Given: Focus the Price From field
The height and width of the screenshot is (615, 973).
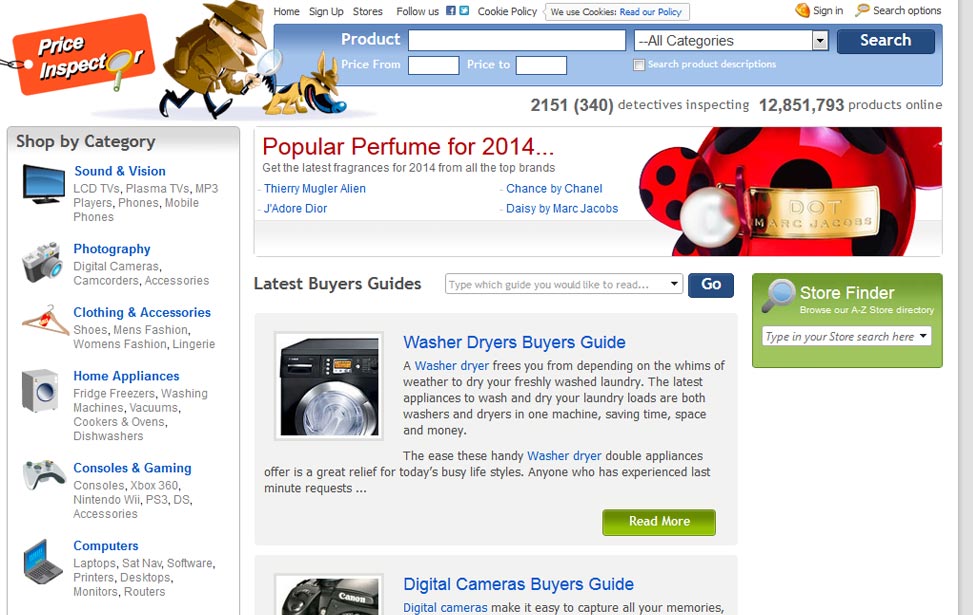Looking at the screenshot, I should click(433, 65).
